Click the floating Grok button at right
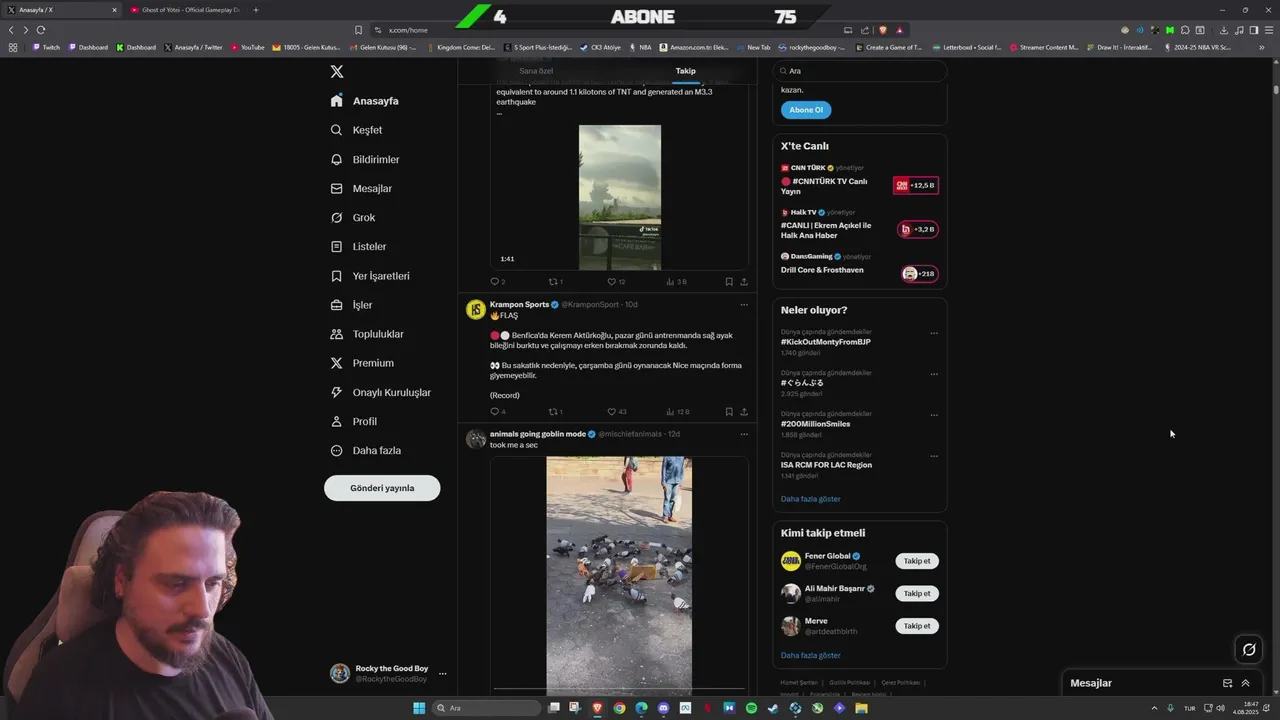Screen dimensions: 1280x720 click(1249, 650)
